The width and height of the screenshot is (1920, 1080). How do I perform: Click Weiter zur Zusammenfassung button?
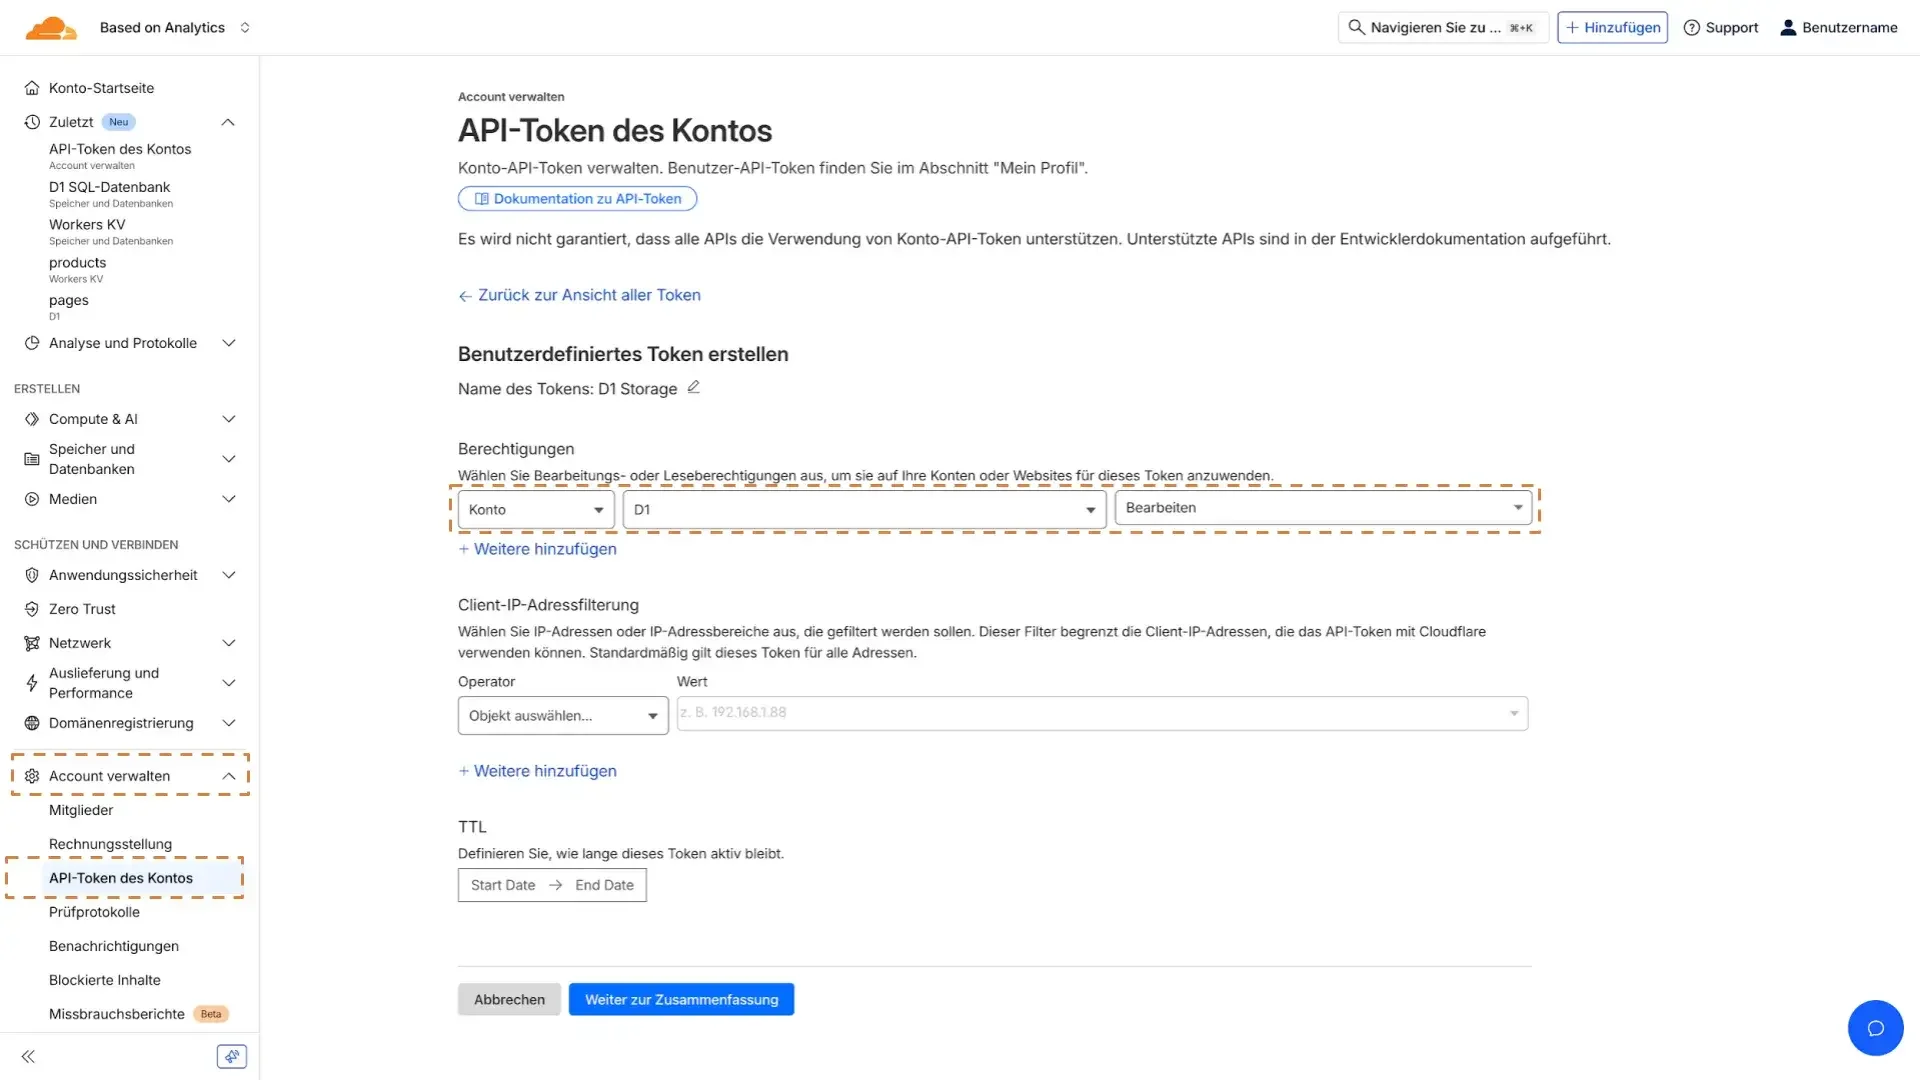(x=681, y=999)
